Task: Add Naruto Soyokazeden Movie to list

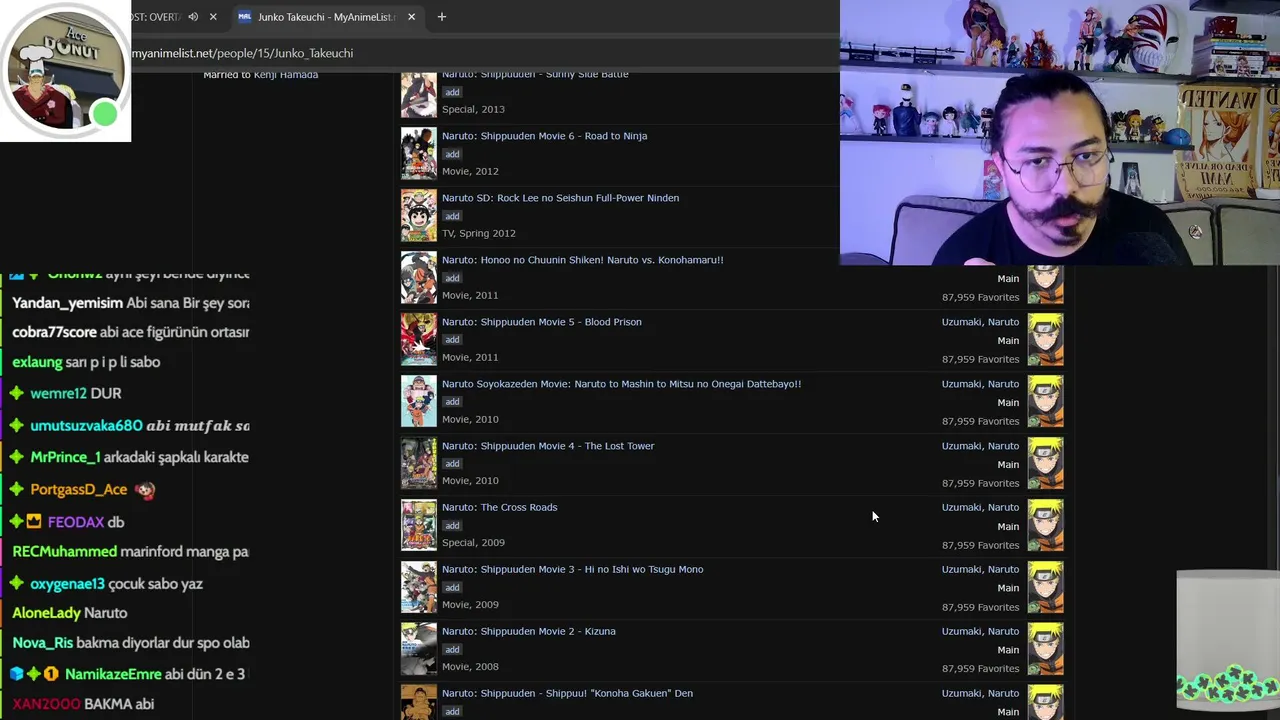Action: pos(452,402)
